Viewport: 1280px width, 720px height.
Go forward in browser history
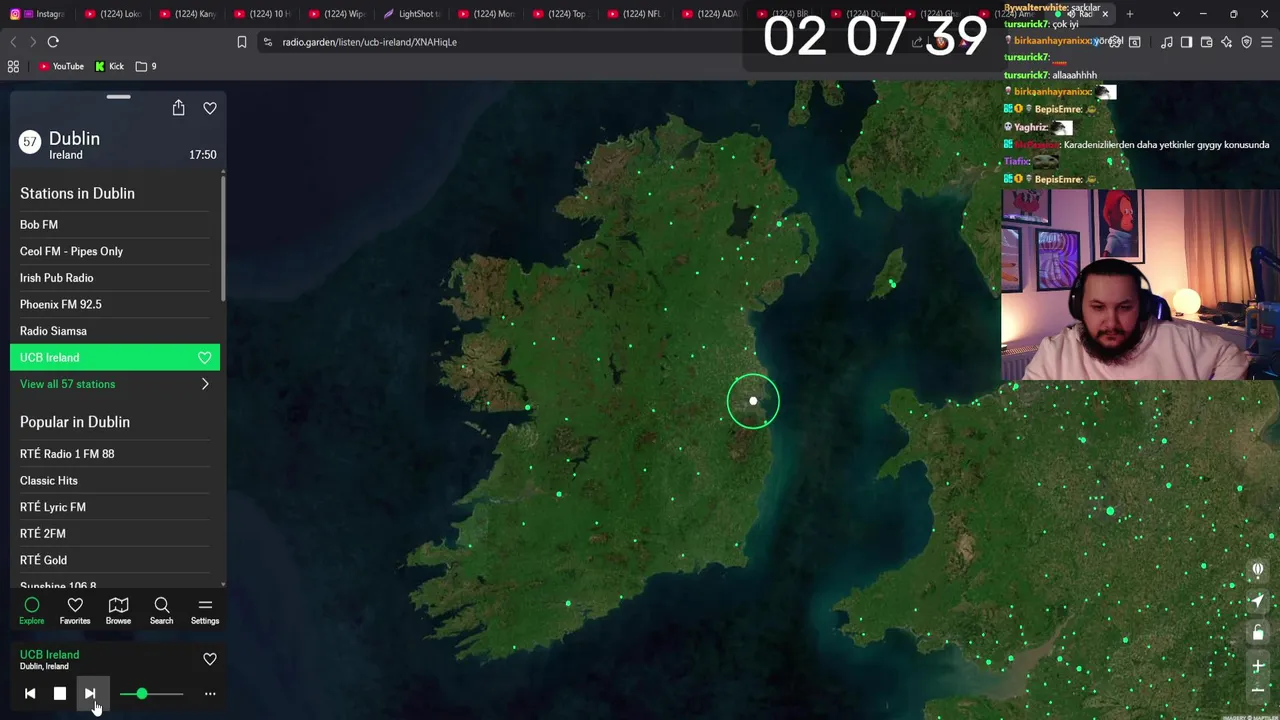point(32,42)
